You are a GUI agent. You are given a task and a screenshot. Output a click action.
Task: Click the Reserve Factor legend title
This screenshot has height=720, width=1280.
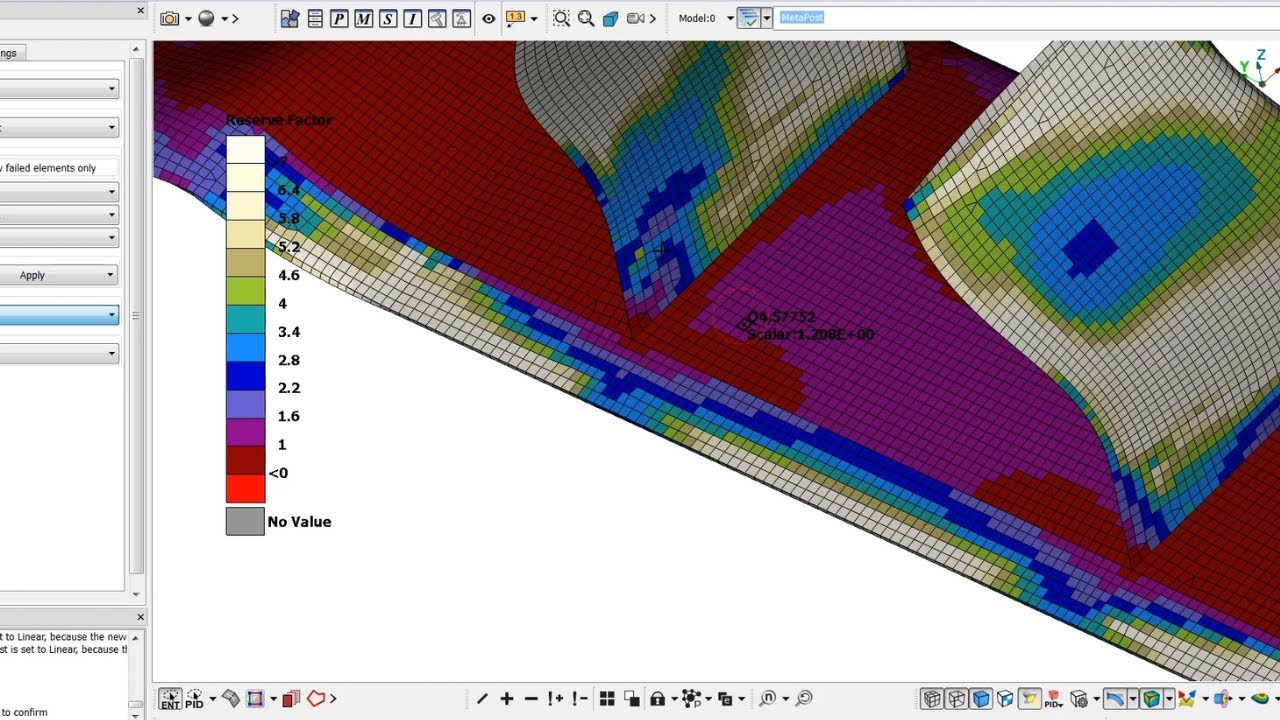(x=279, y=120)
